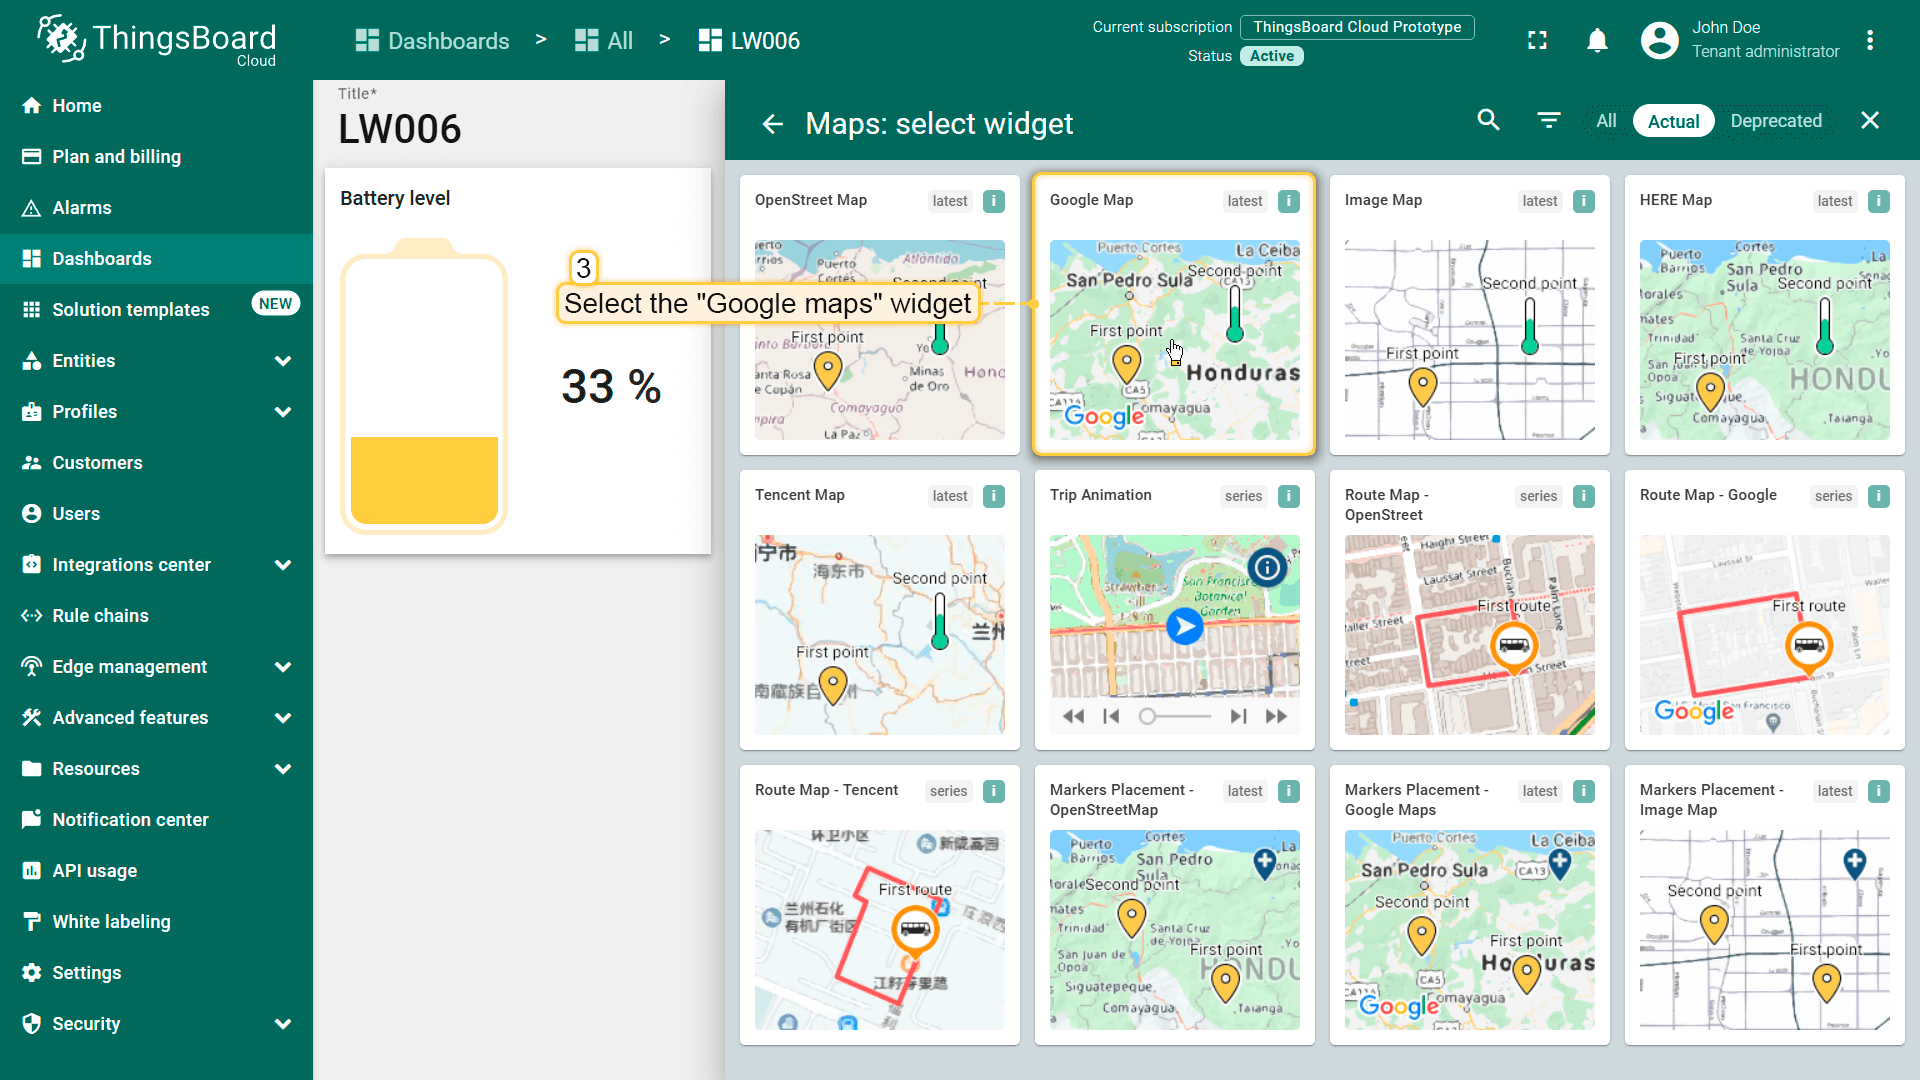Click the back arrow beside Maps title

click(x=772, y=124)
